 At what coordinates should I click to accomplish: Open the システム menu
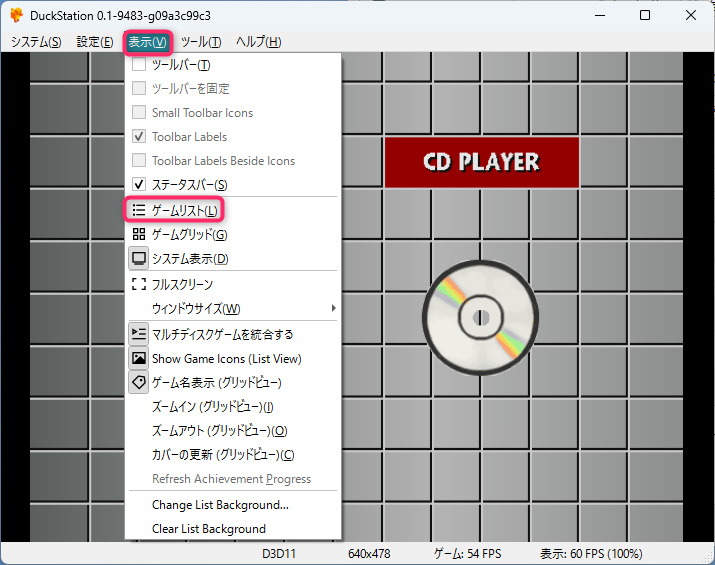point(35,42)
